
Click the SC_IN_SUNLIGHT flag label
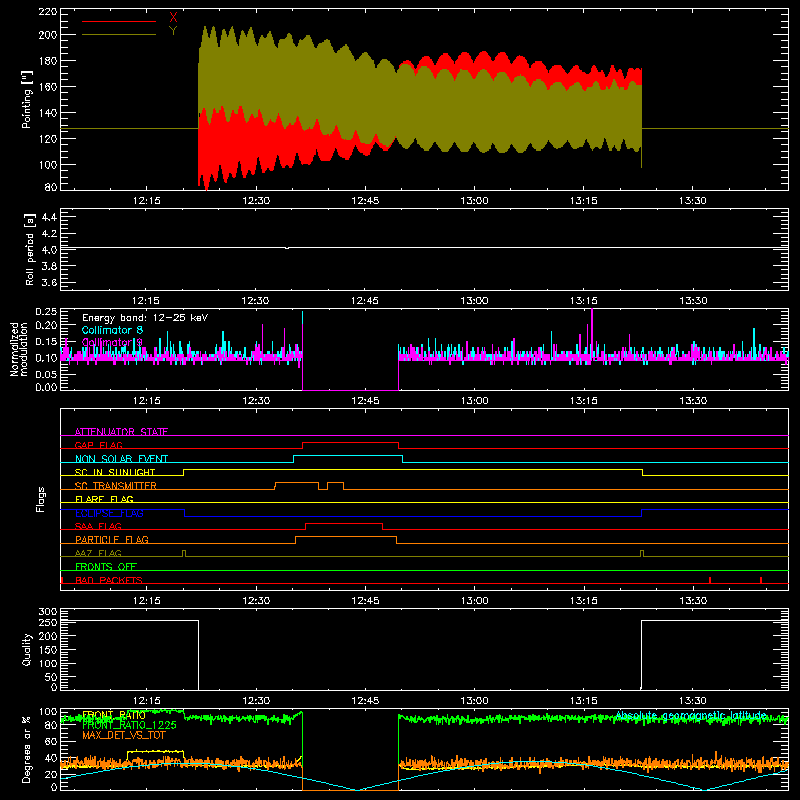point(115,472)
